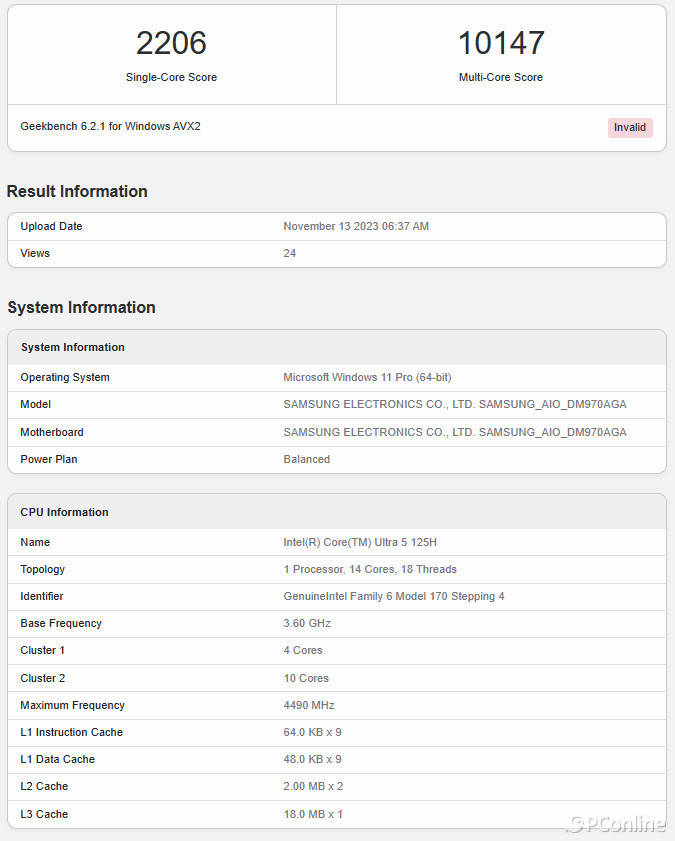This screenshot has height=841, width=675.
Task: Click the Upload Date row label
Action: (x=51, y=226)
